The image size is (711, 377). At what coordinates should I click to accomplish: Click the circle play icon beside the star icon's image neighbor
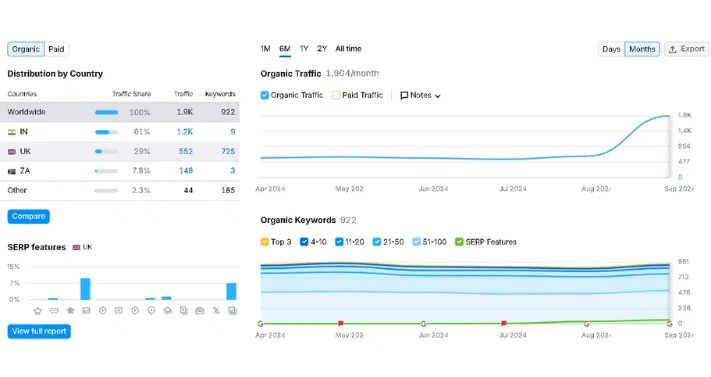pos(102,311)
